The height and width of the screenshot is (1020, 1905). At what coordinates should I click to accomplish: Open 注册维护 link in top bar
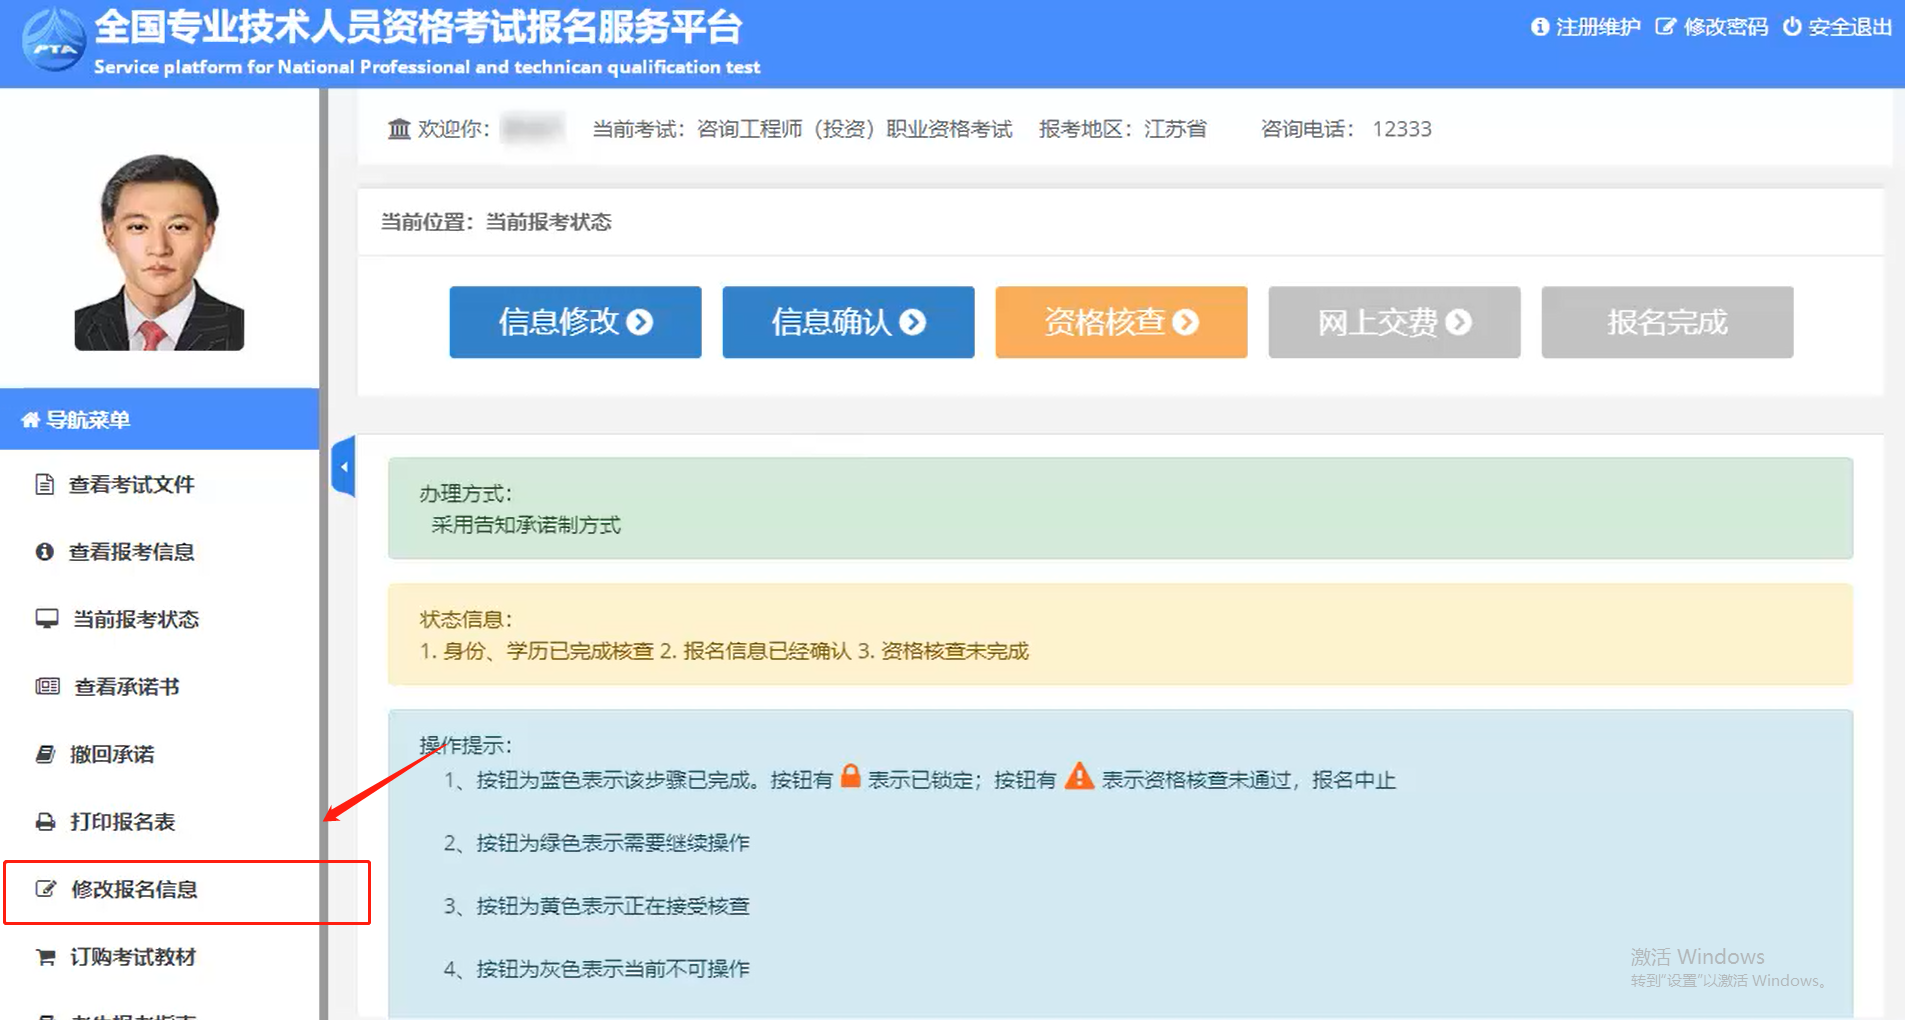(1586, 27)
